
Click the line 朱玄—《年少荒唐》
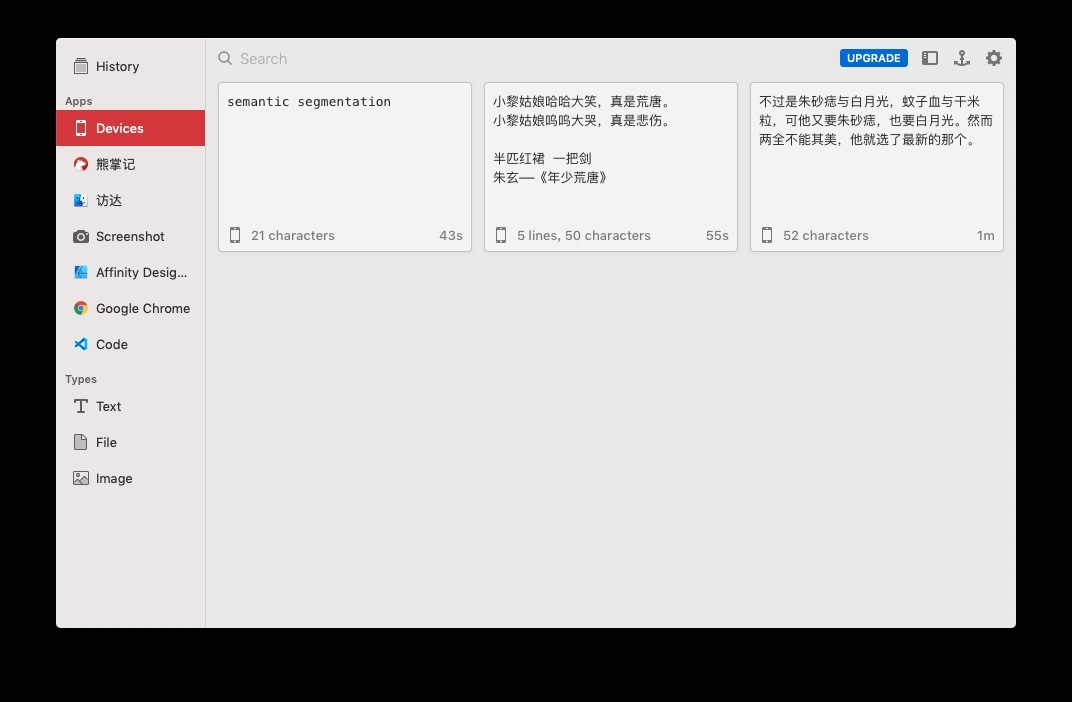(550, 178)
